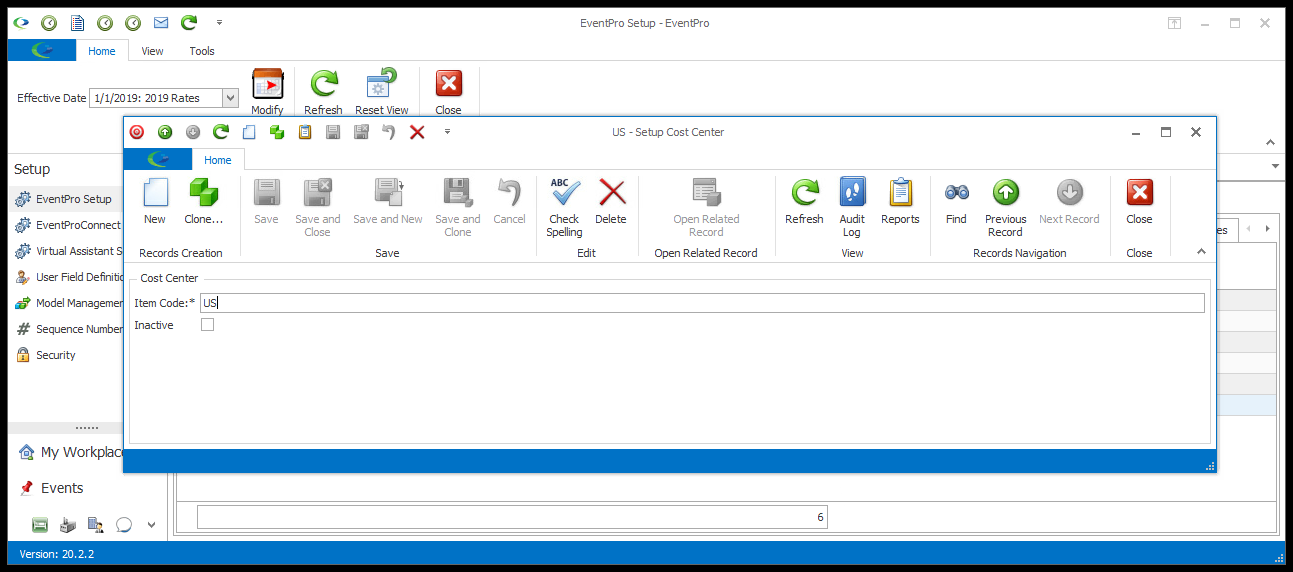Image resolution: width=1293 pixels, height=572 pixels.
Task: Select Virtual Assistant in Setup list
Action: coord(66,251)
